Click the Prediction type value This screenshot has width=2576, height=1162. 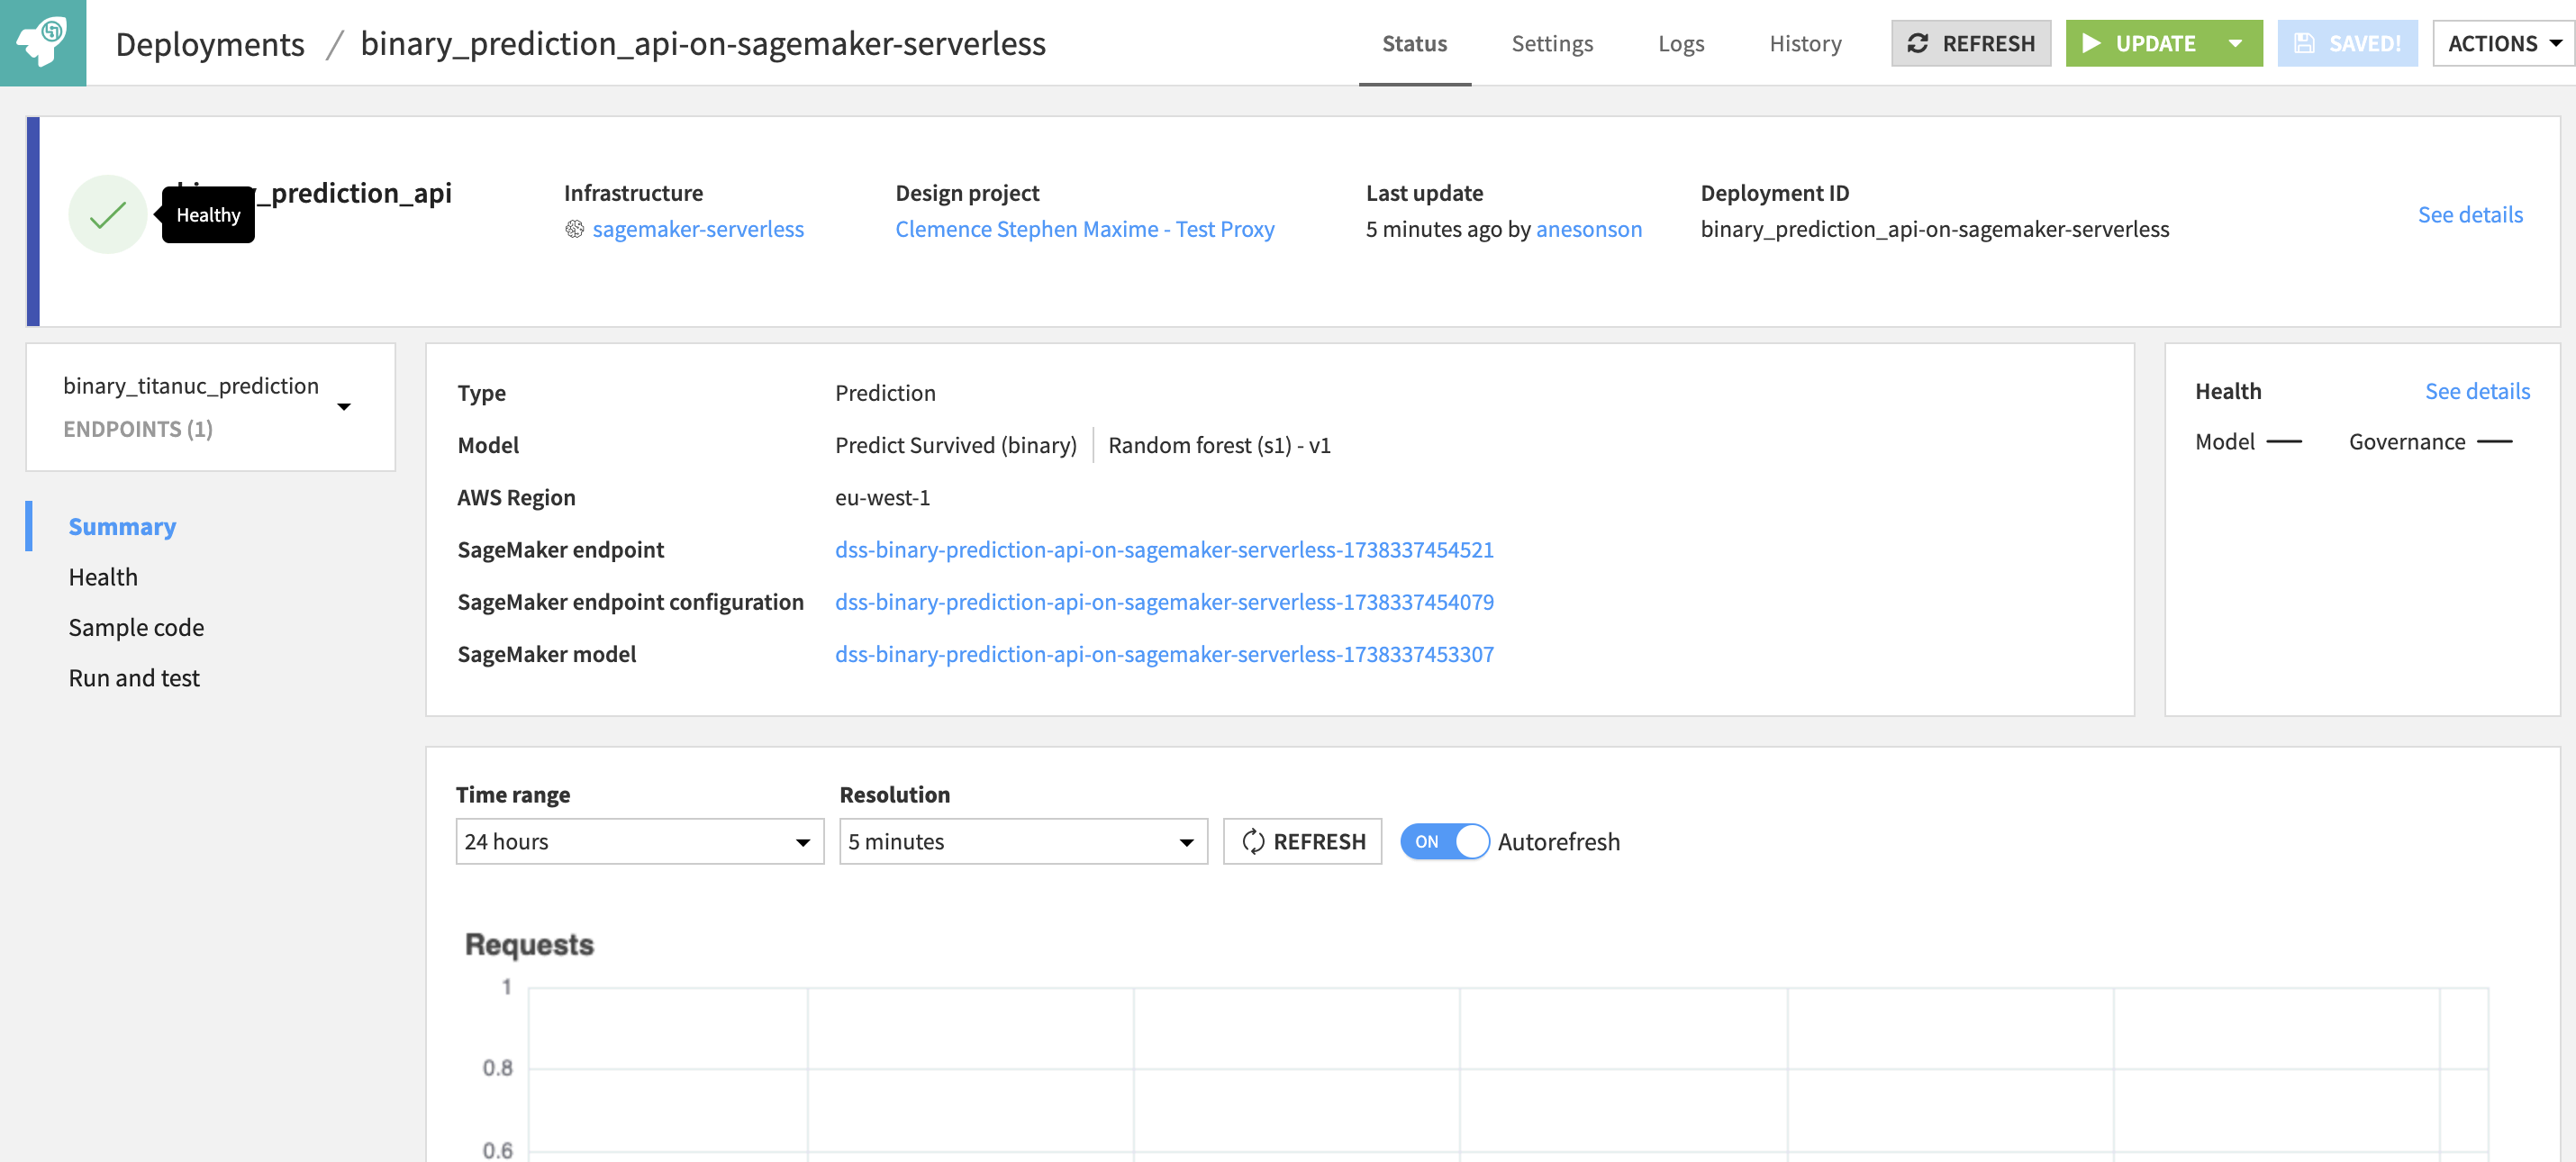(x=885, y=393)
